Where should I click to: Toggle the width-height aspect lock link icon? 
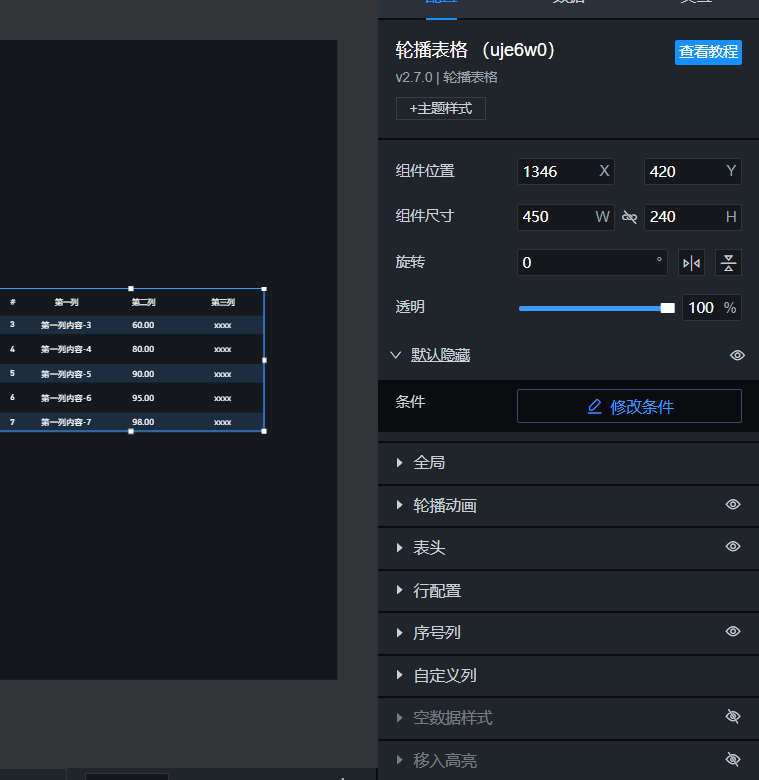click(x=629, y=217)
